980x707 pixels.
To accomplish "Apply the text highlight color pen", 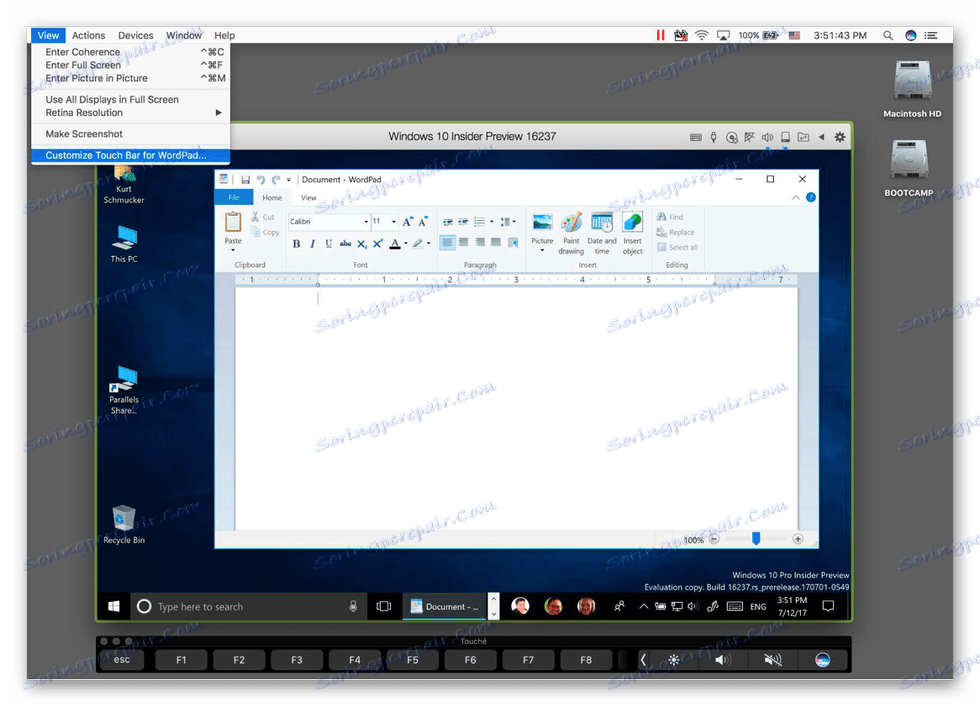I will click(x=418, y=244).
